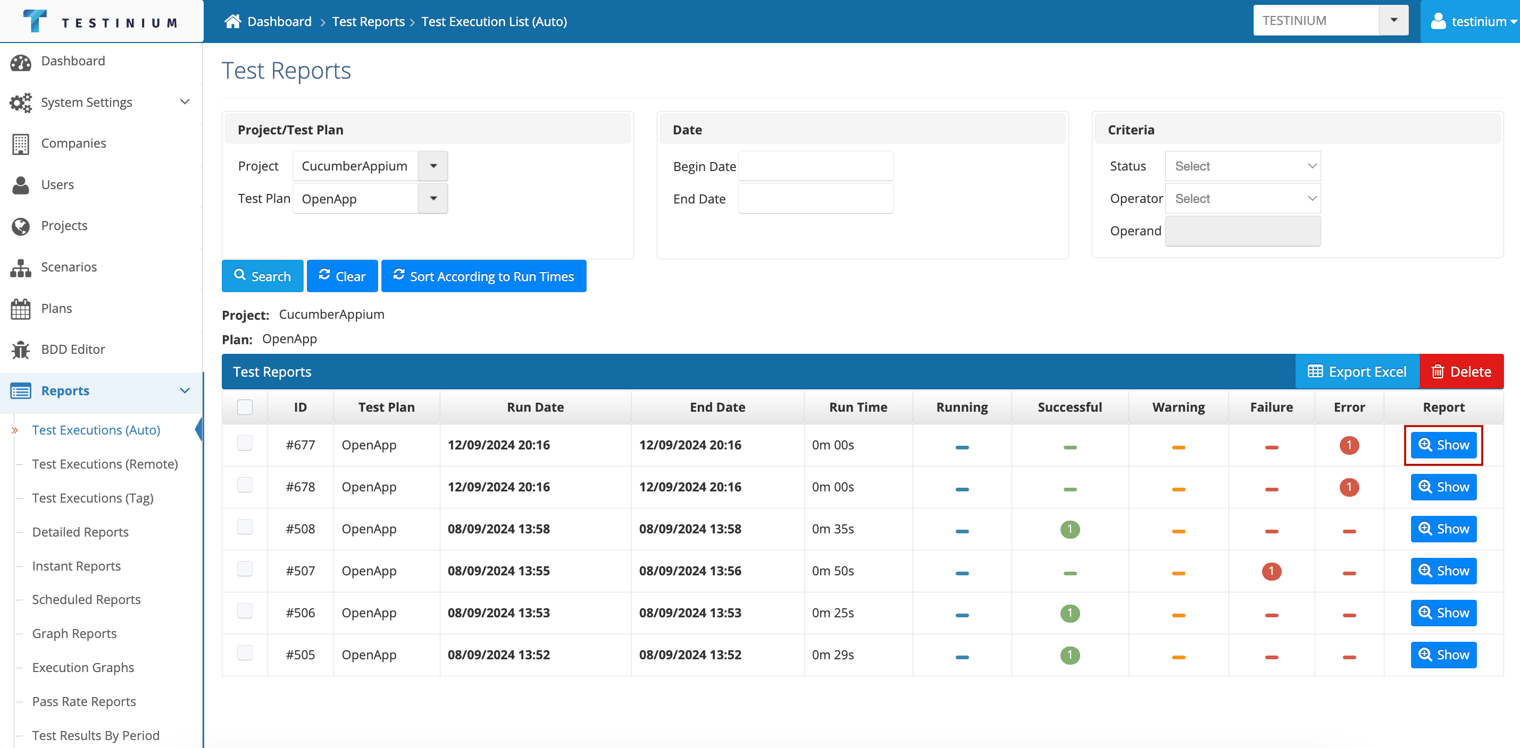This screenshot has width=1520, height=748.
Task: Click the Companies building icon
Action: point(21,144)
